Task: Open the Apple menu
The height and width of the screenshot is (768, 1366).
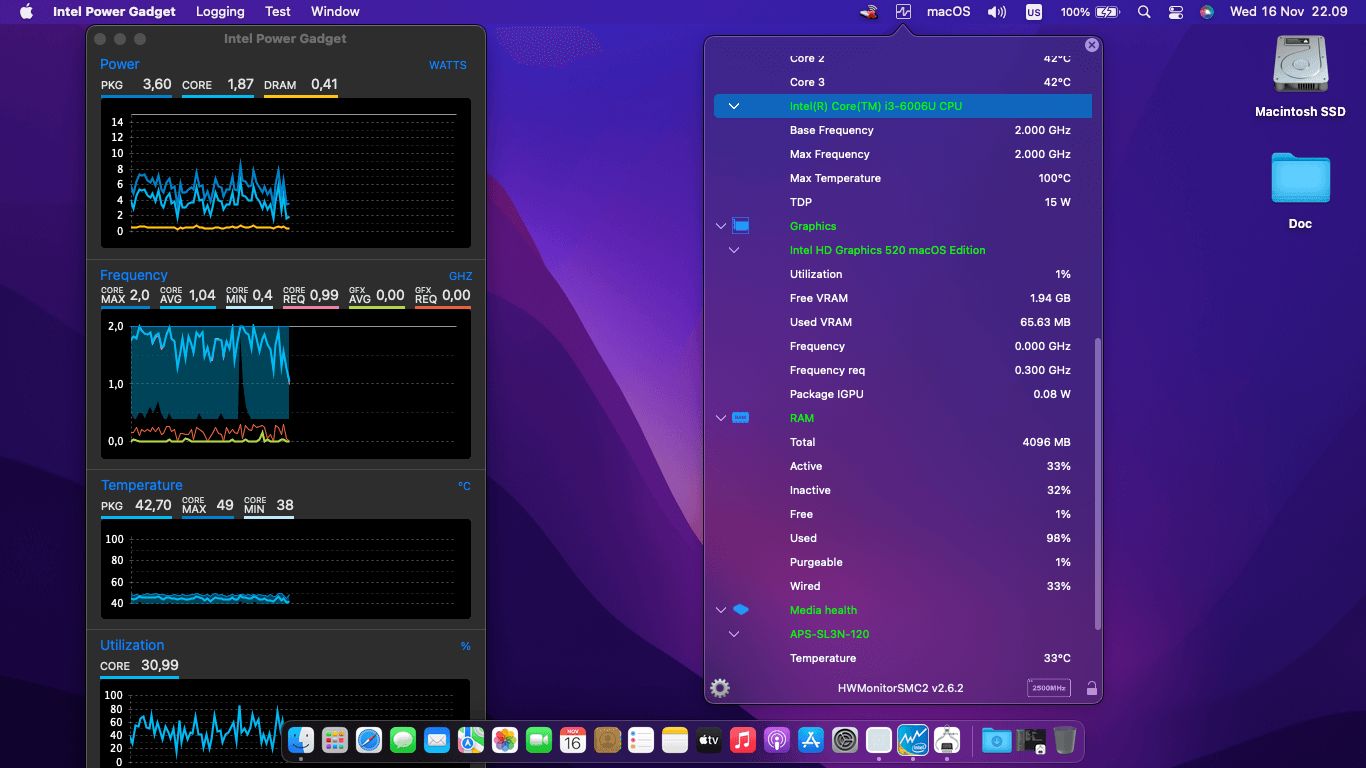Action: coord(27,12)
